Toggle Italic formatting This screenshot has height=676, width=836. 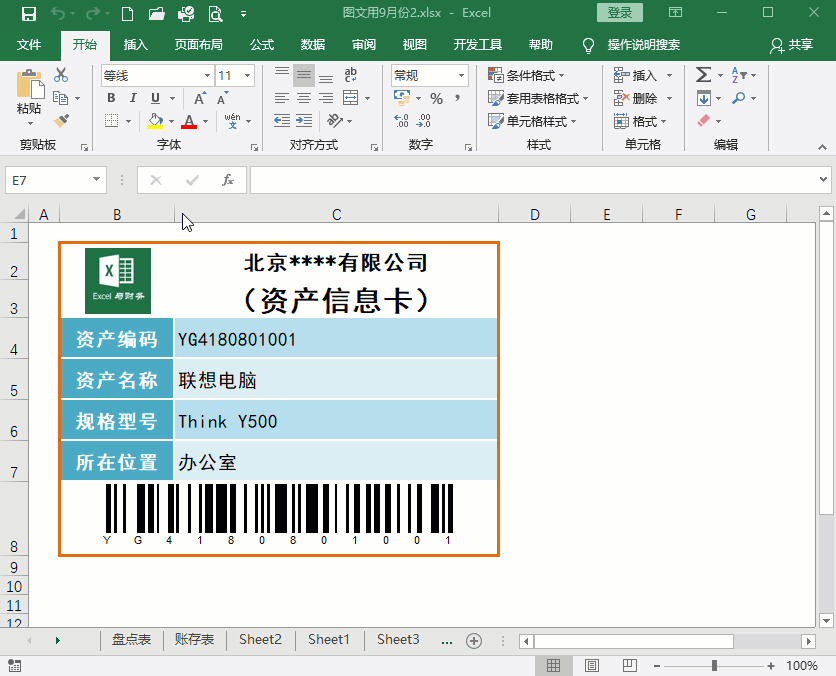click(133, 98)
